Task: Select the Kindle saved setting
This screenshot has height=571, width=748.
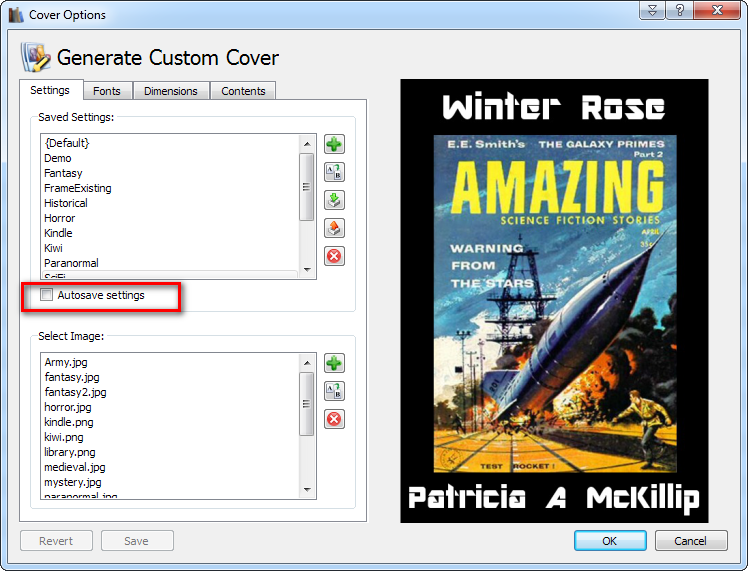Action: point(170,233)
